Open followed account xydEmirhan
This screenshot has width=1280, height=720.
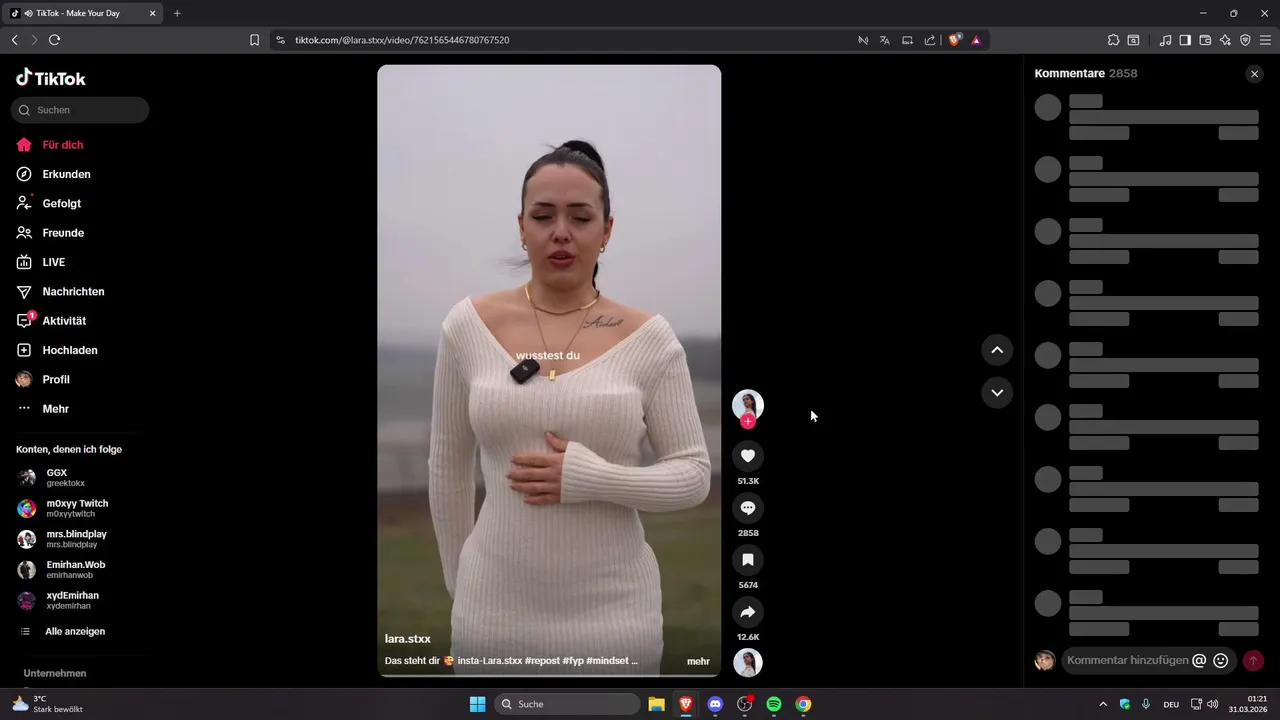[58, 600]
